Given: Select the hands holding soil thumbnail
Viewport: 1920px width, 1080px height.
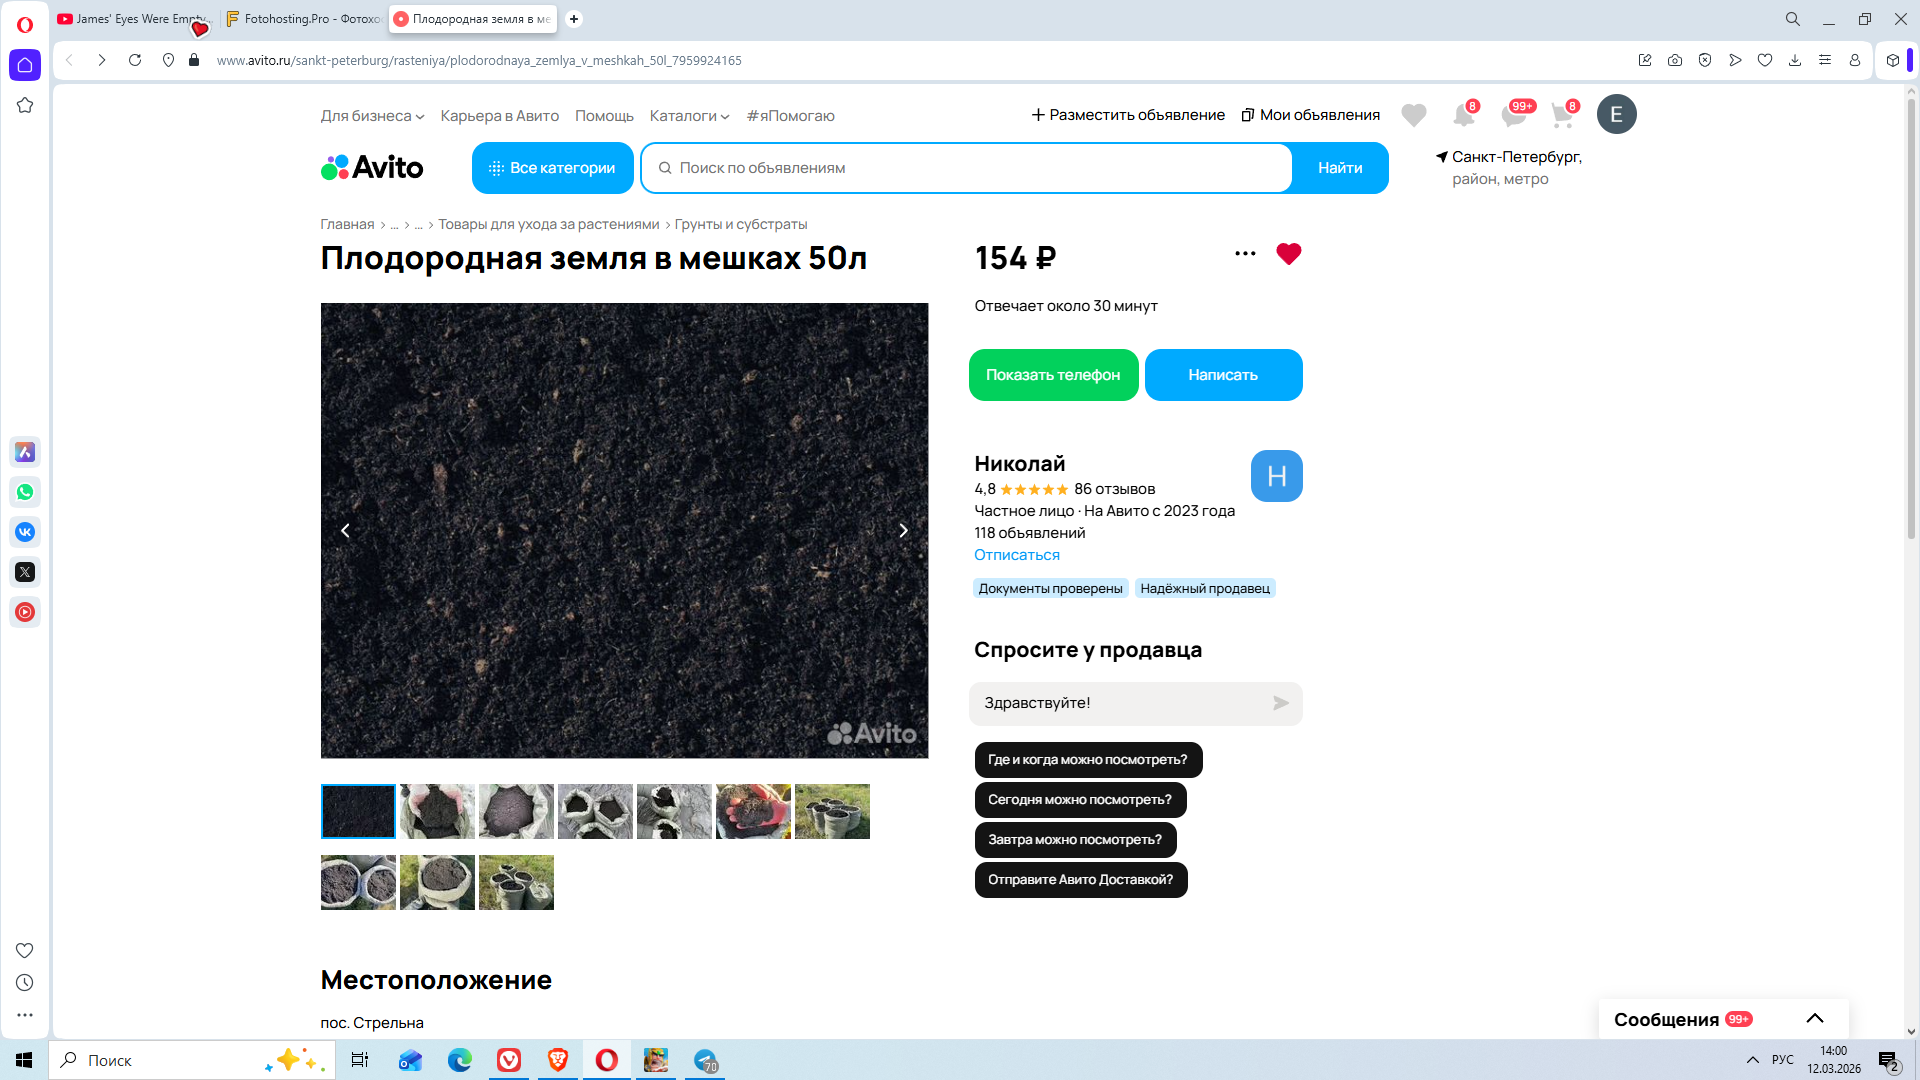Looking at the screenshot, I should click(x=753, y=811).
